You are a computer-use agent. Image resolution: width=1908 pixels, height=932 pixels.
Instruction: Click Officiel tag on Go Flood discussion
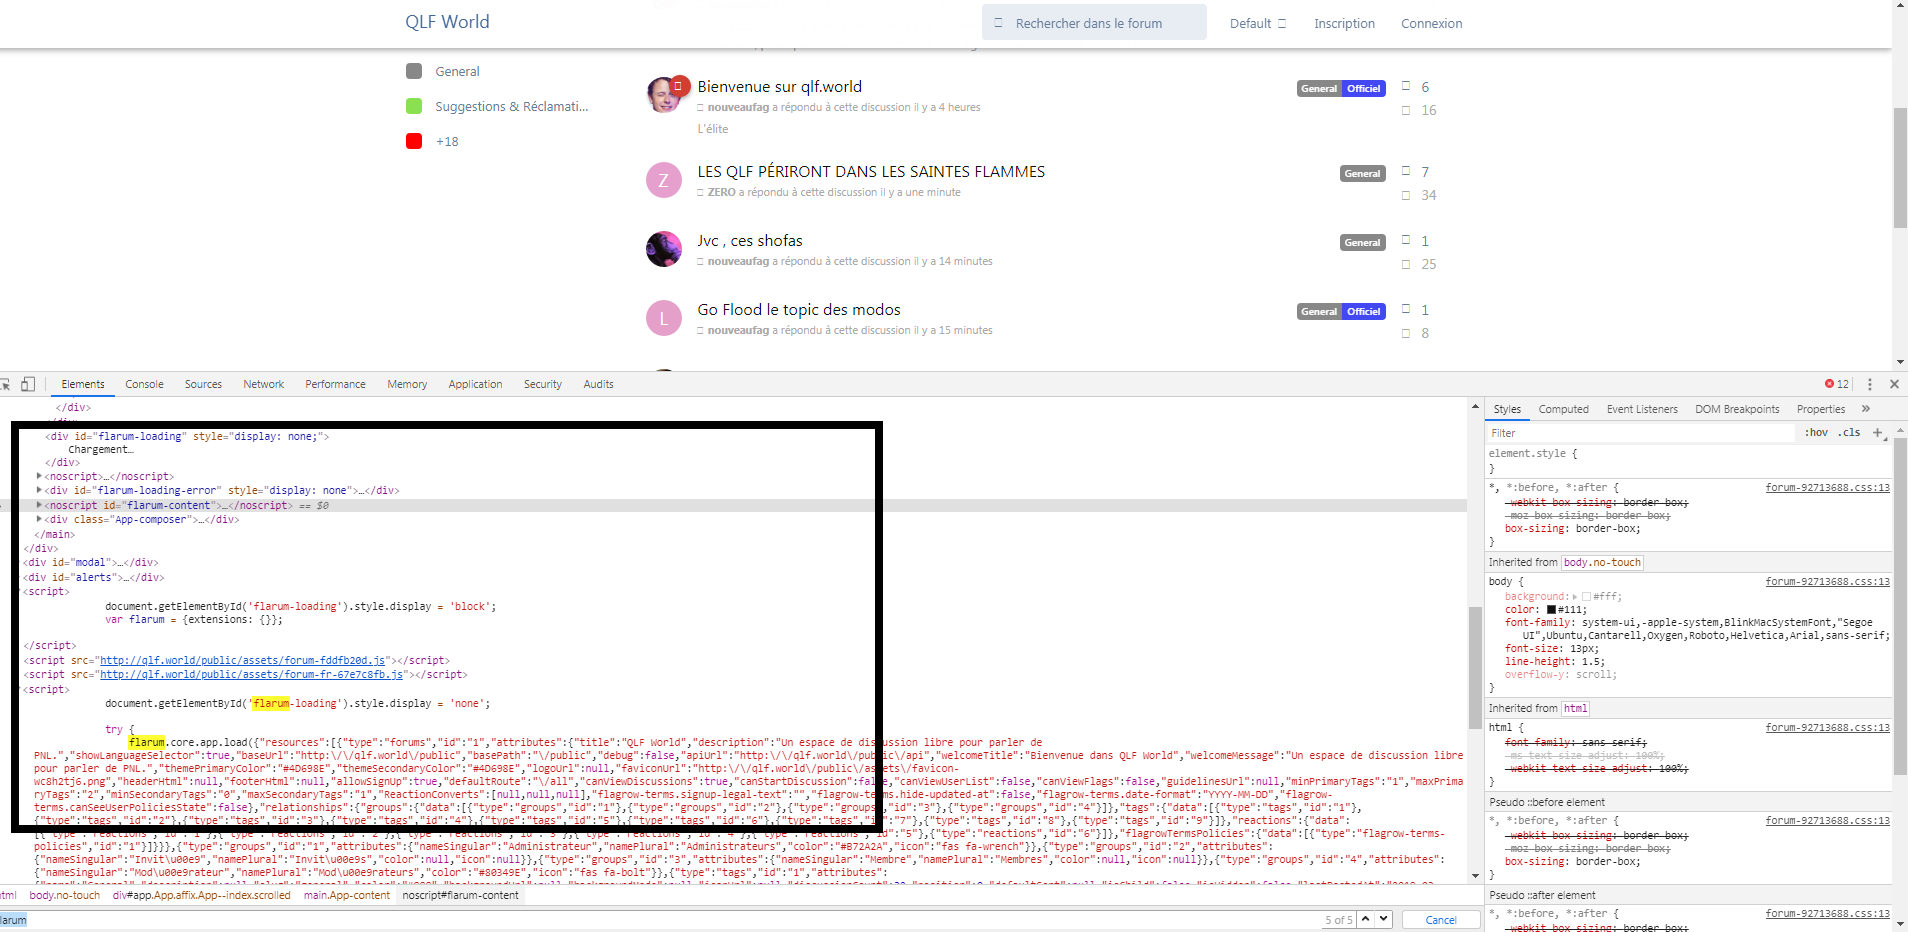click(1363, 311)
